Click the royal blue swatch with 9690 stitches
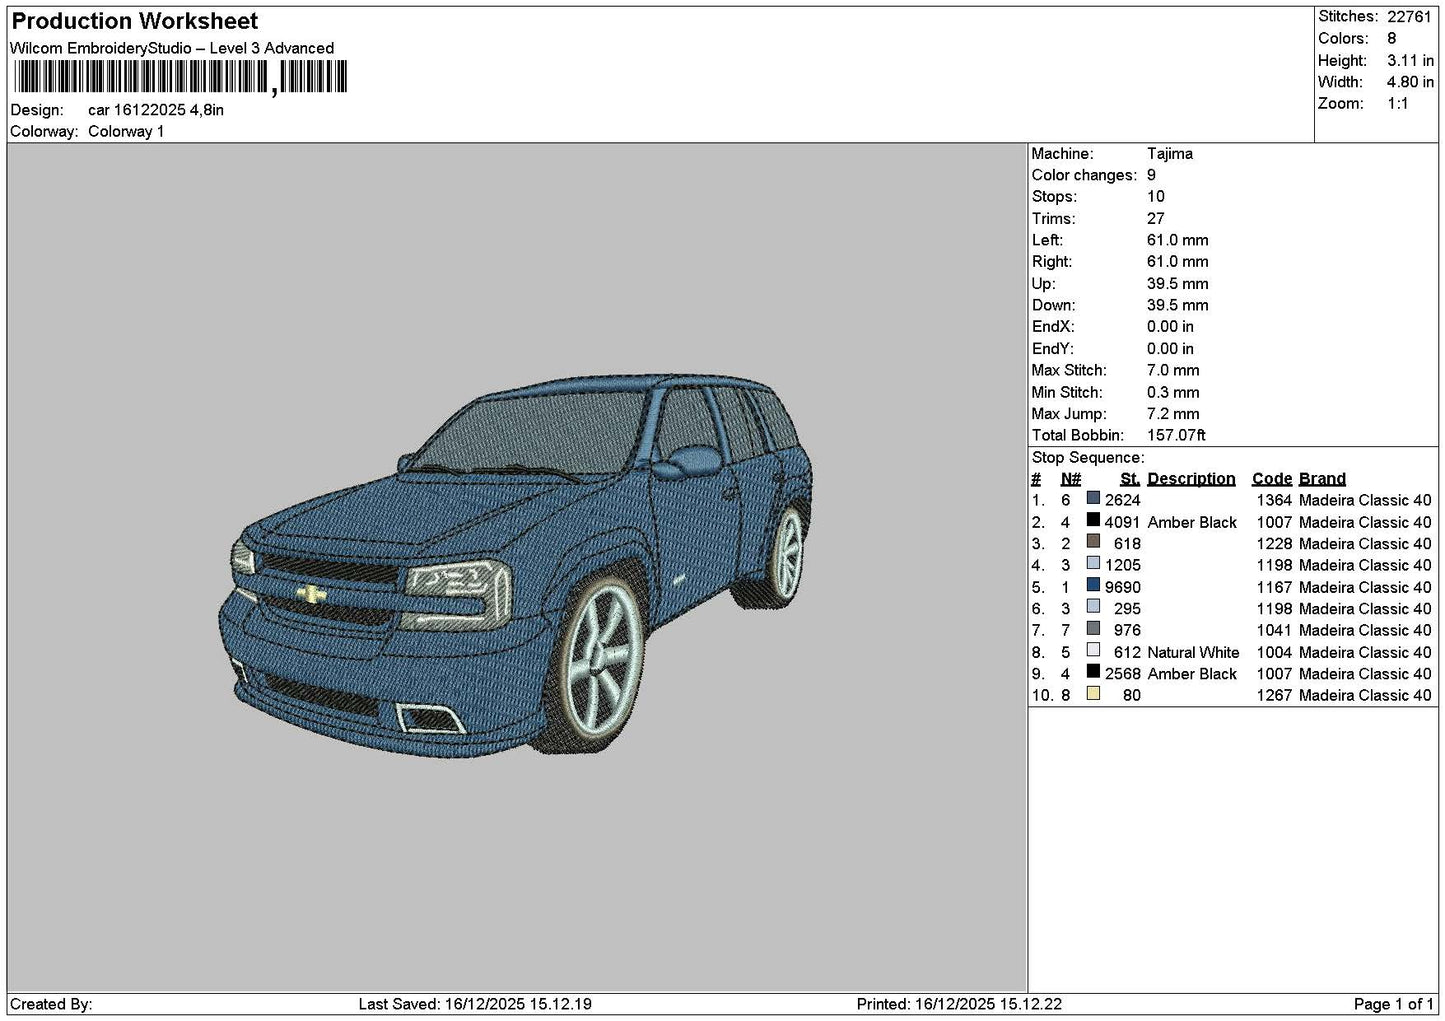Screen dimensions: 1445x1021 tap(1093, 586)
